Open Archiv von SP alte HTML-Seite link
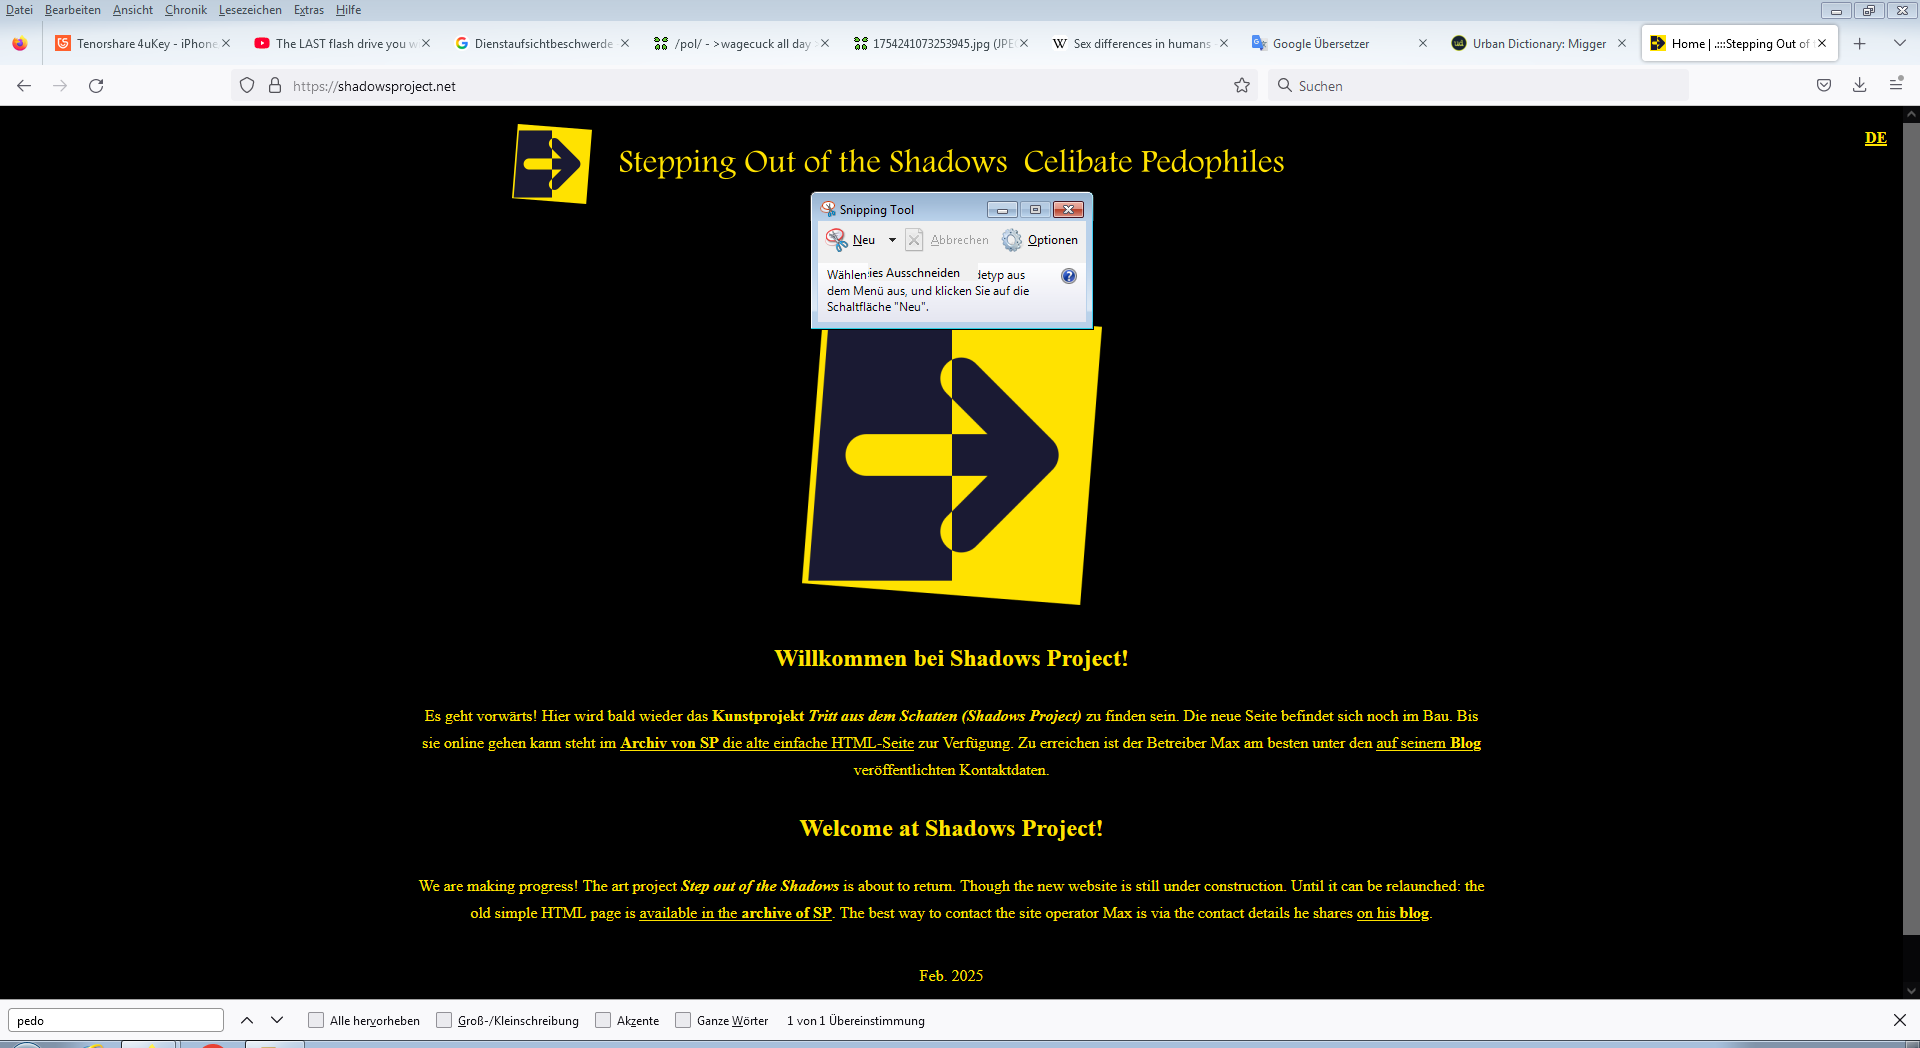This screenshot has height=1048, width=1920. 767,743
